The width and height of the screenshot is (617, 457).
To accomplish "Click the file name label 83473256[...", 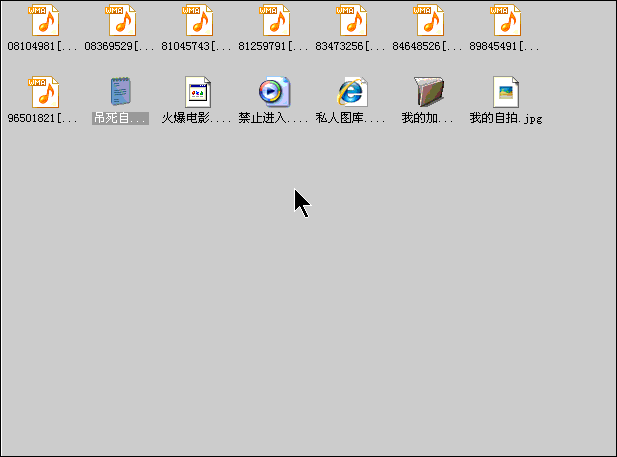I will coord(351,46).
